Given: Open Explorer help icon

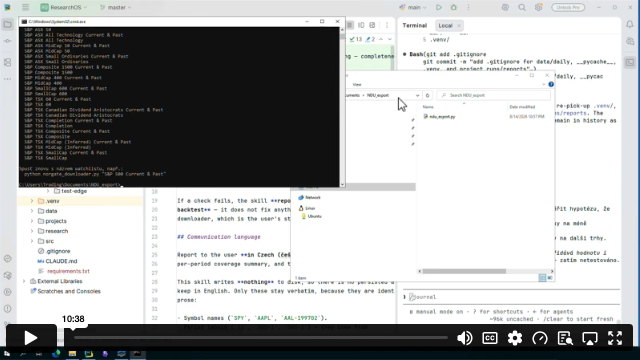Looking at the screenshot, I should point(551,84).
